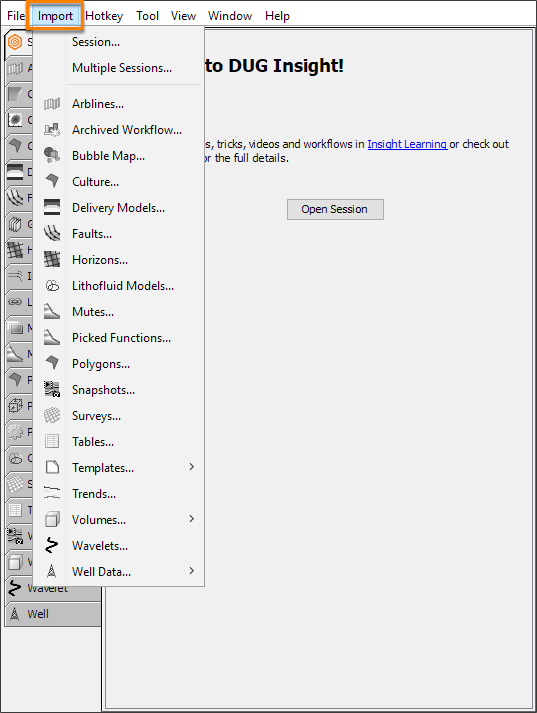
Task: Import Culture... from the menu
Action: (118, 182)
